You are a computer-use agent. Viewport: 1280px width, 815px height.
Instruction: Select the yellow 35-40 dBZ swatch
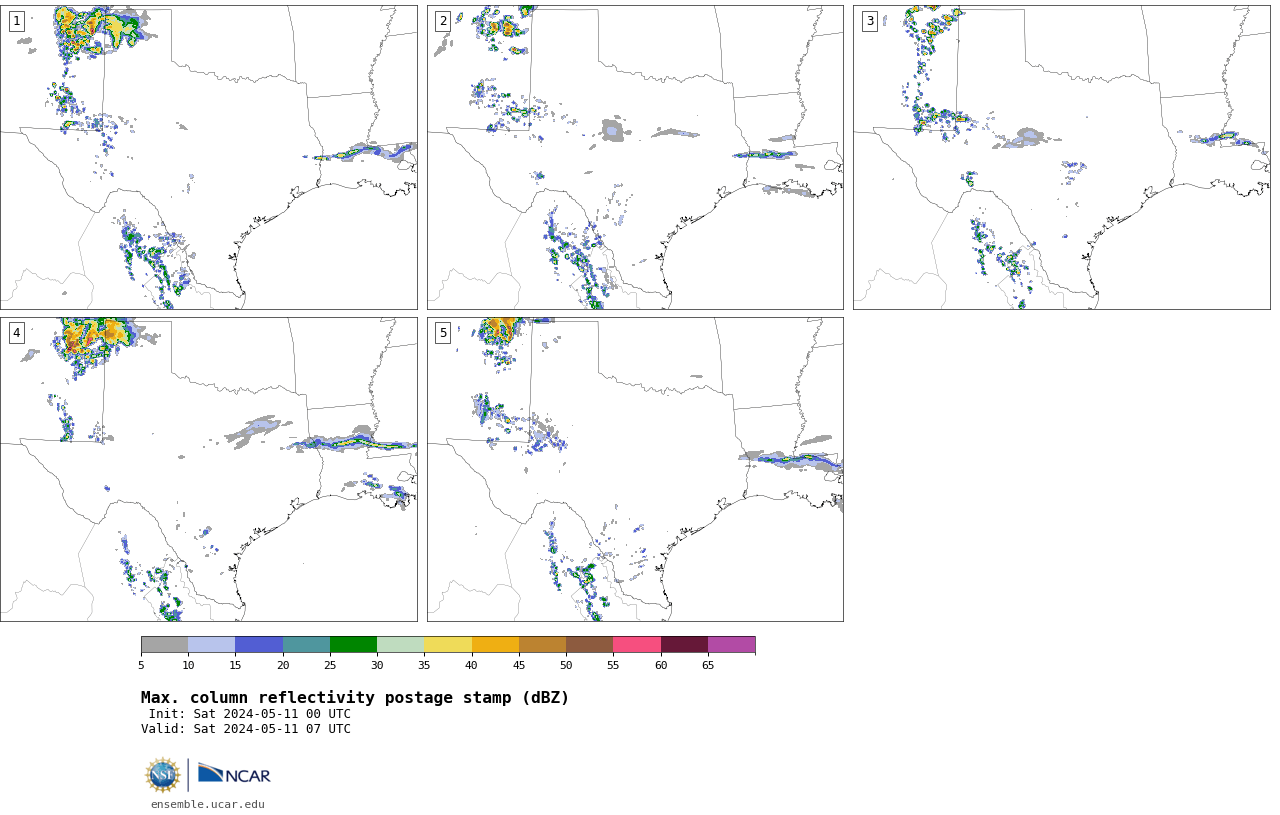(448, 644)
